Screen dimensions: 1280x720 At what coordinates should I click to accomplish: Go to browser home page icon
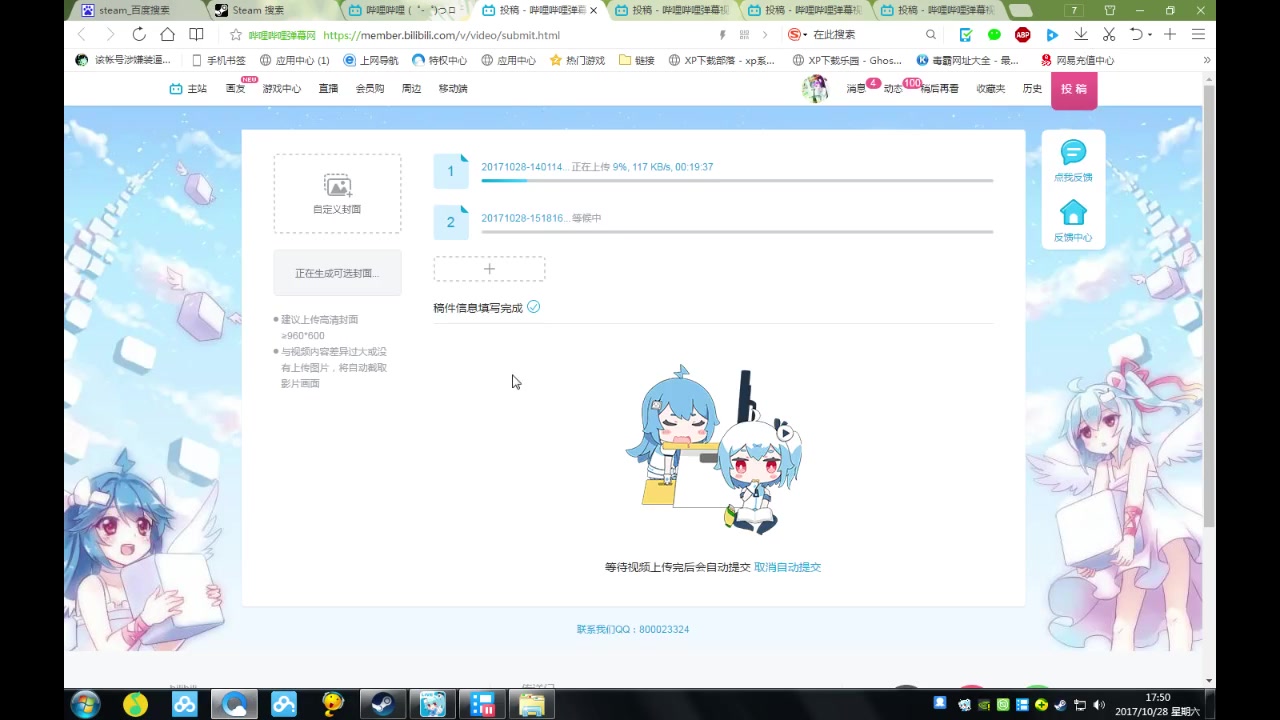click(167, 35)
